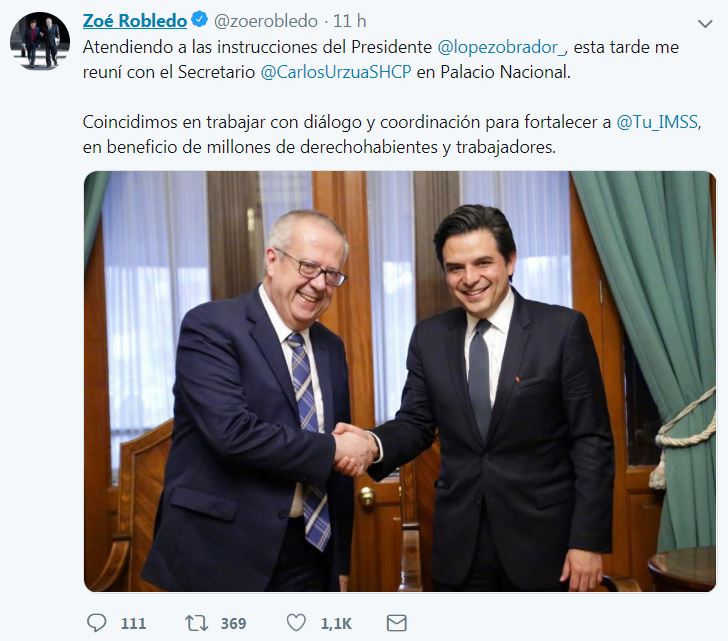Click the reply speech bubble icon
This screenshot has width=728, height=641.
pyautogui.click(x=97, y=622)
